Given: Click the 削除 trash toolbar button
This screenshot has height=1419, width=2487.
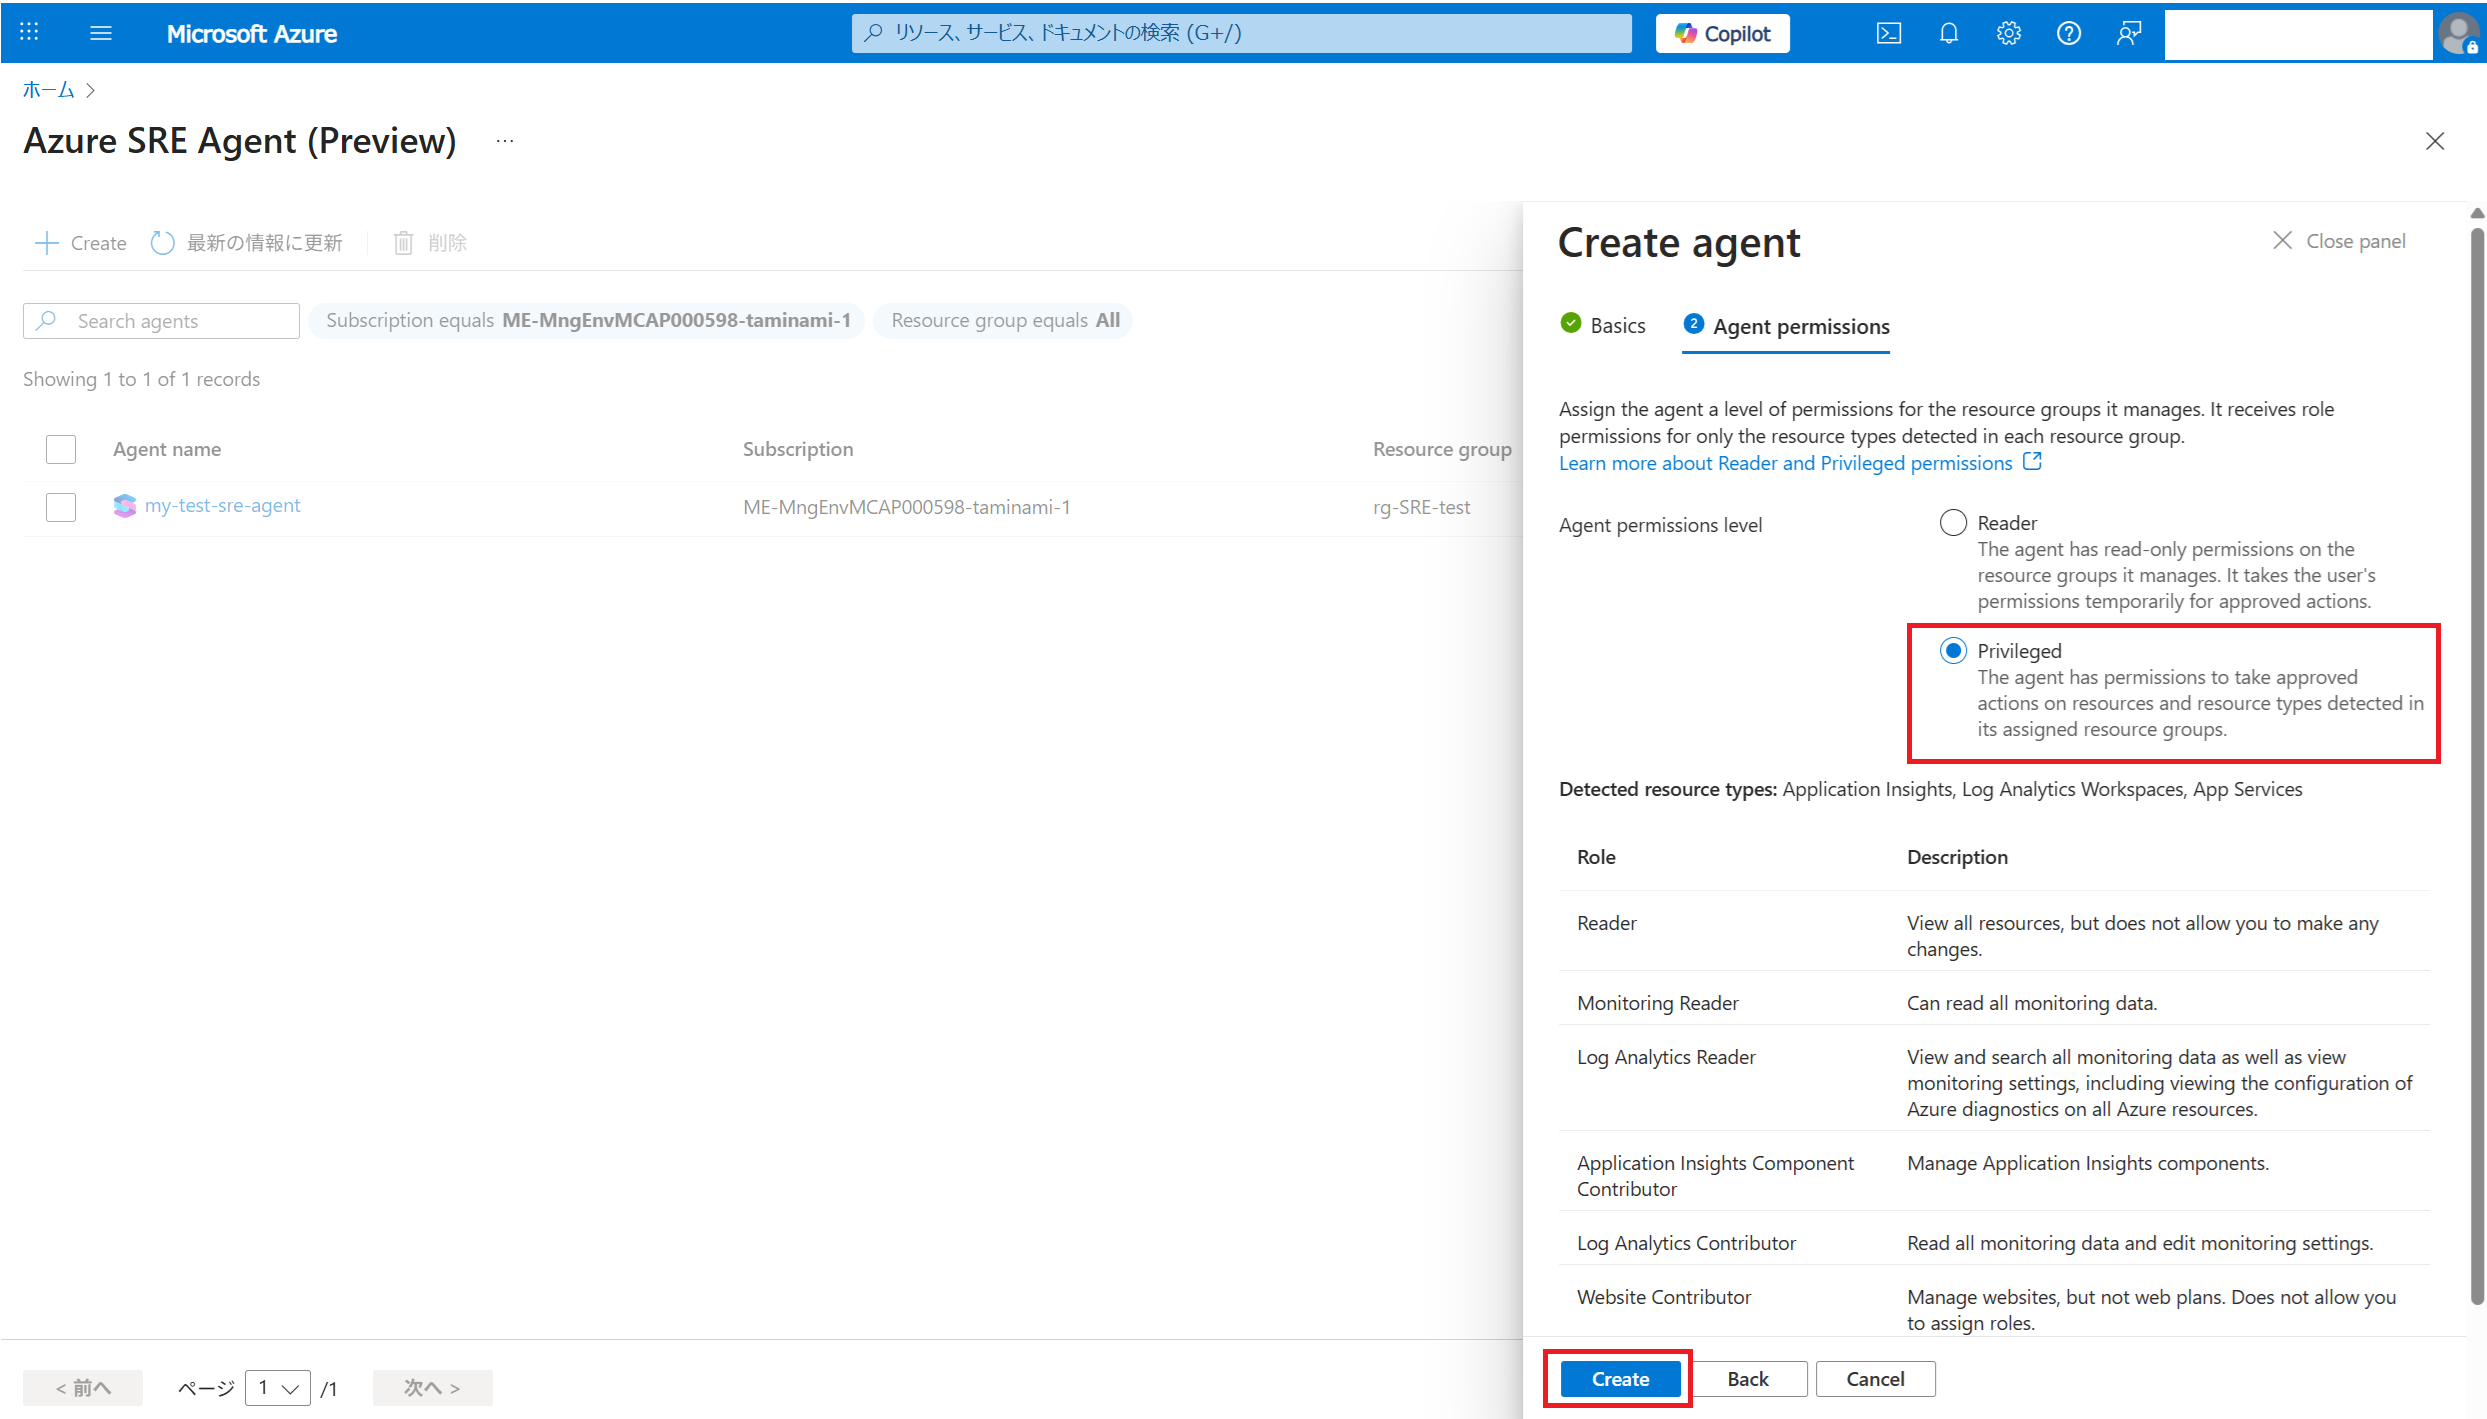Looking at the screenshot, I should pos(430,242).
